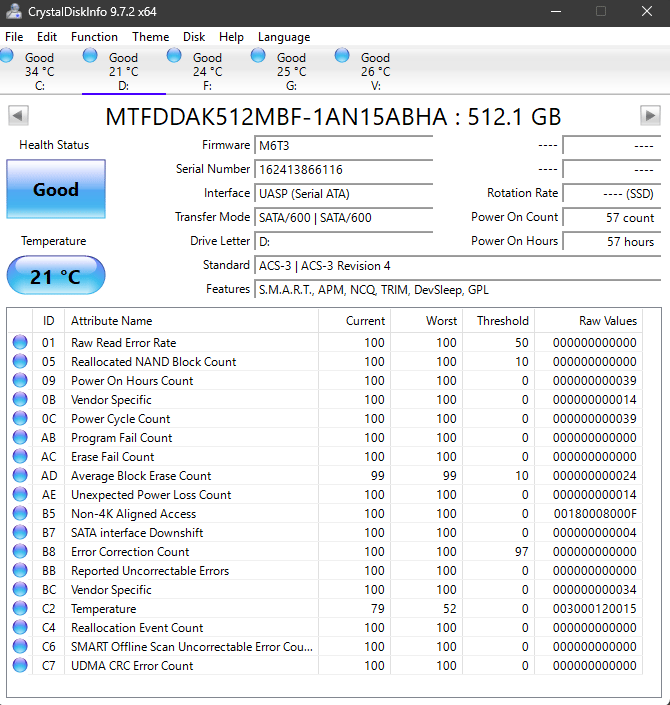This screenshot has height=705, width=670.
Task: Click the Error Correction Count status orb
Action: coord(20,551)
